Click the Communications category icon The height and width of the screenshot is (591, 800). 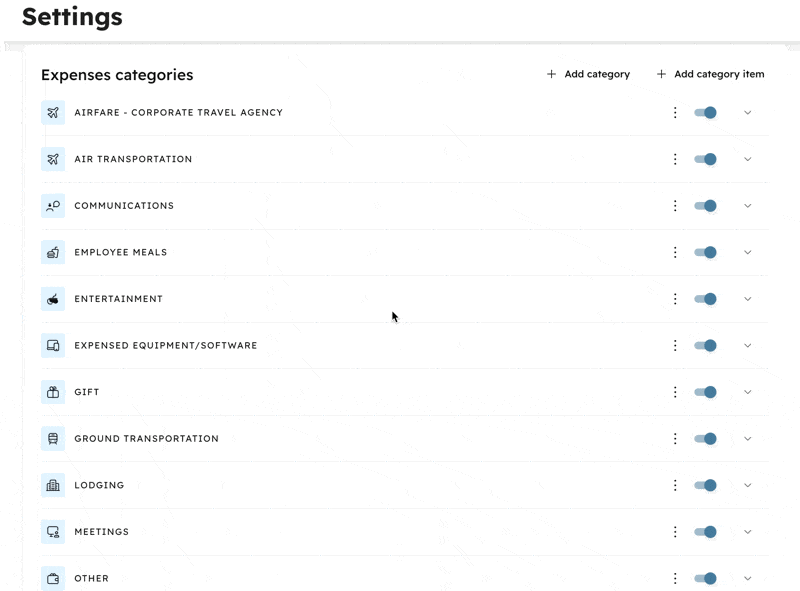53,206
